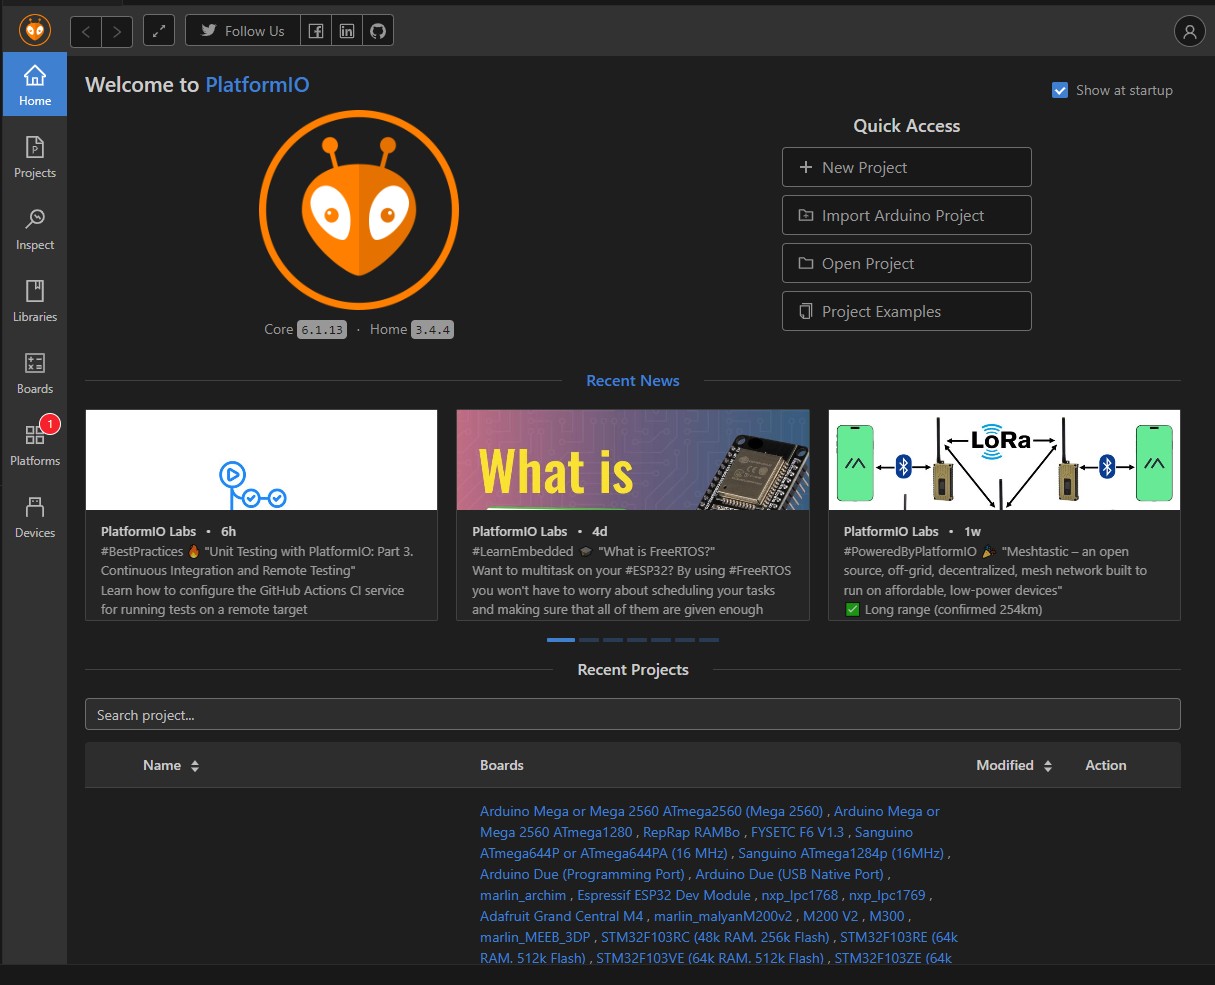This screenshot has width=1215, height=985.
Task: Click the Recent Projects section heading
Action: [x=633, y=670]
